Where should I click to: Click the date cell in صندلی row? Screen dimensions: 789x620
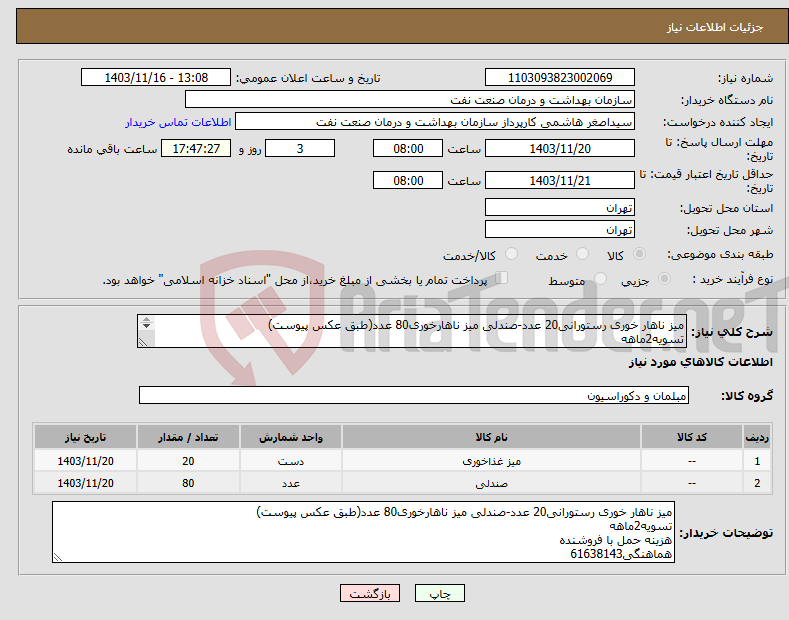[x=86, y=483]
